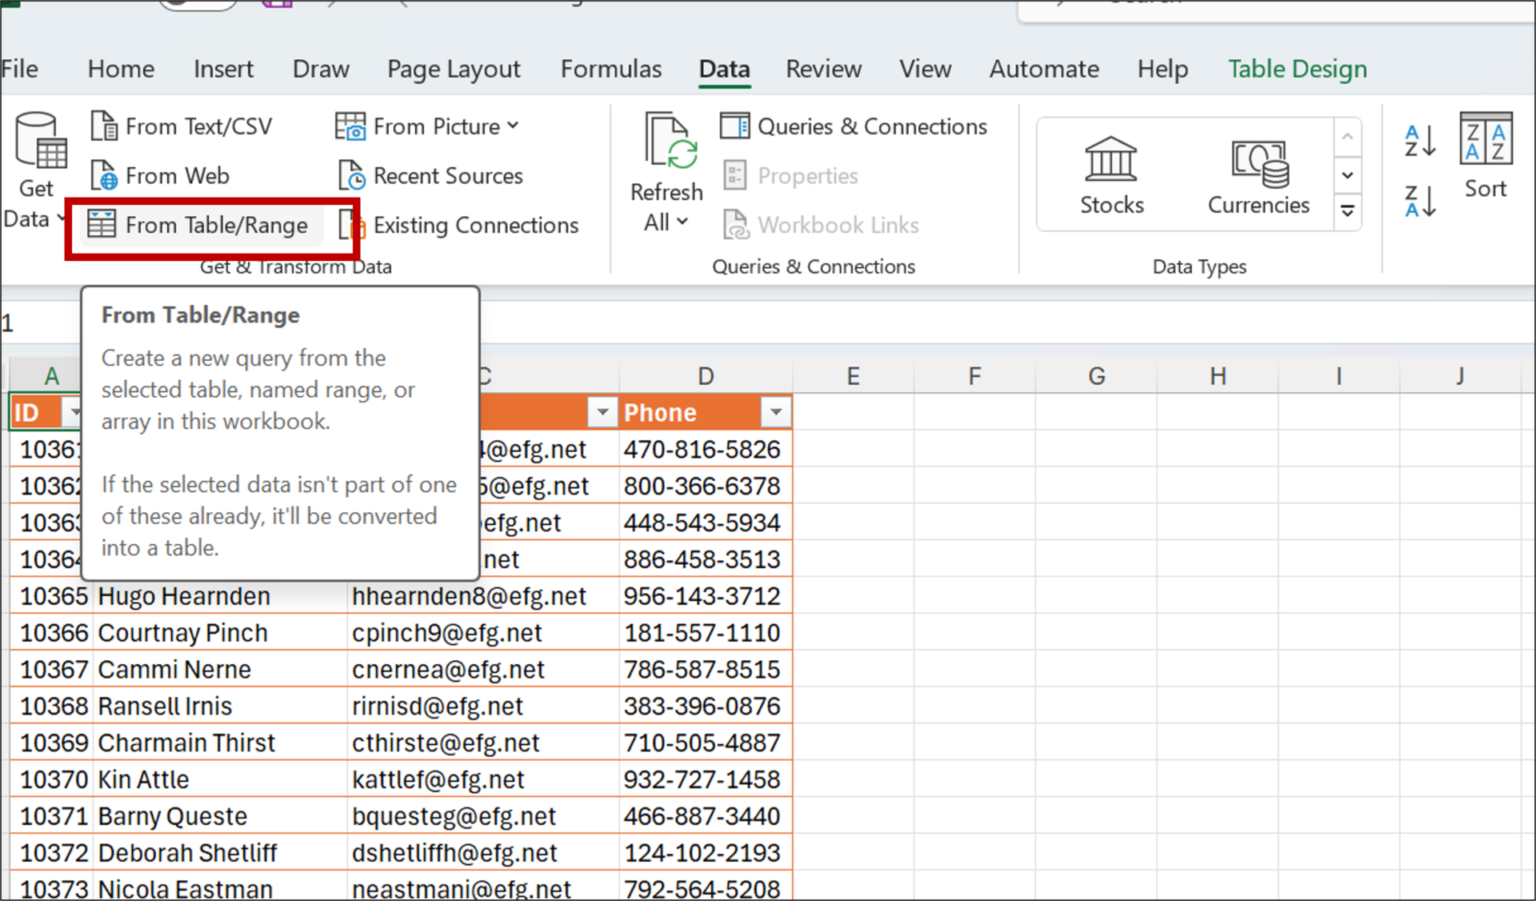
Task: Open the Phone column filter
Action: (777, 412)
